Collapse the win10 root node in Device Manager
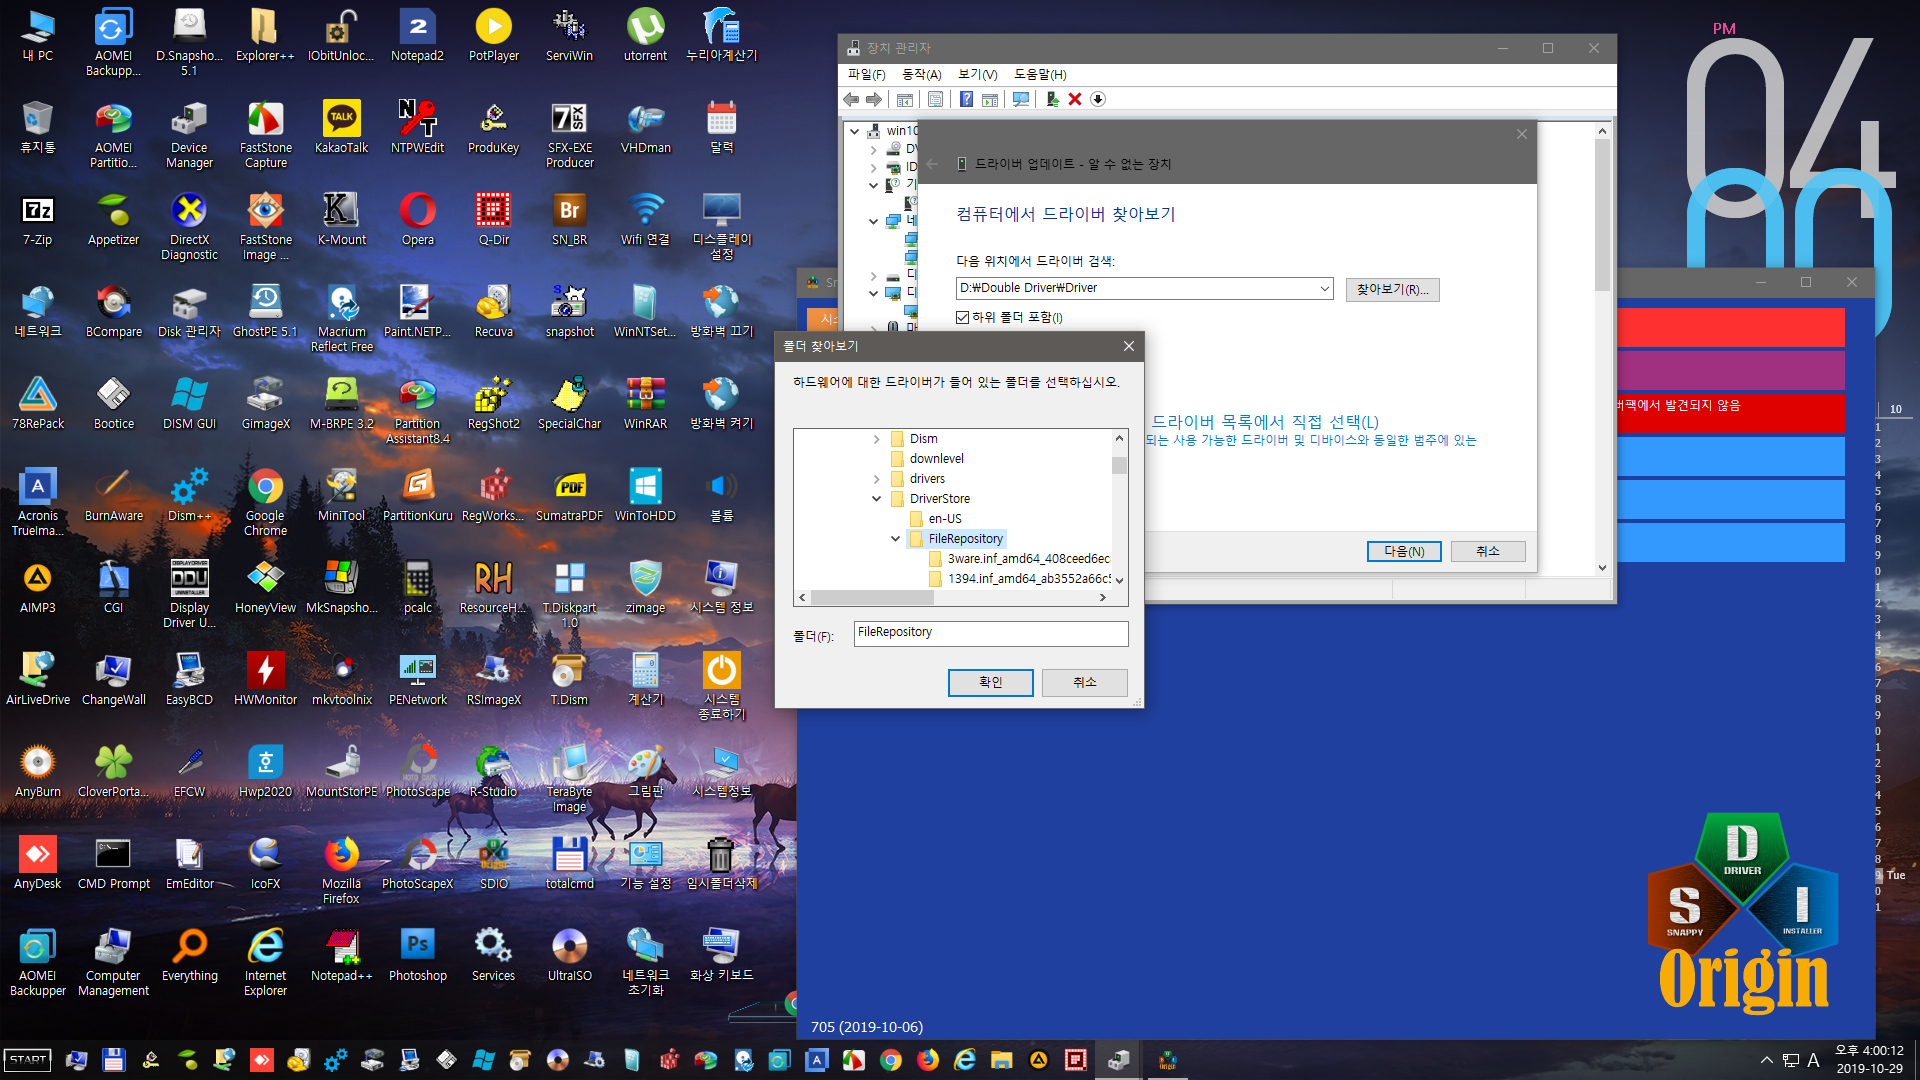 tap(854, 131)
